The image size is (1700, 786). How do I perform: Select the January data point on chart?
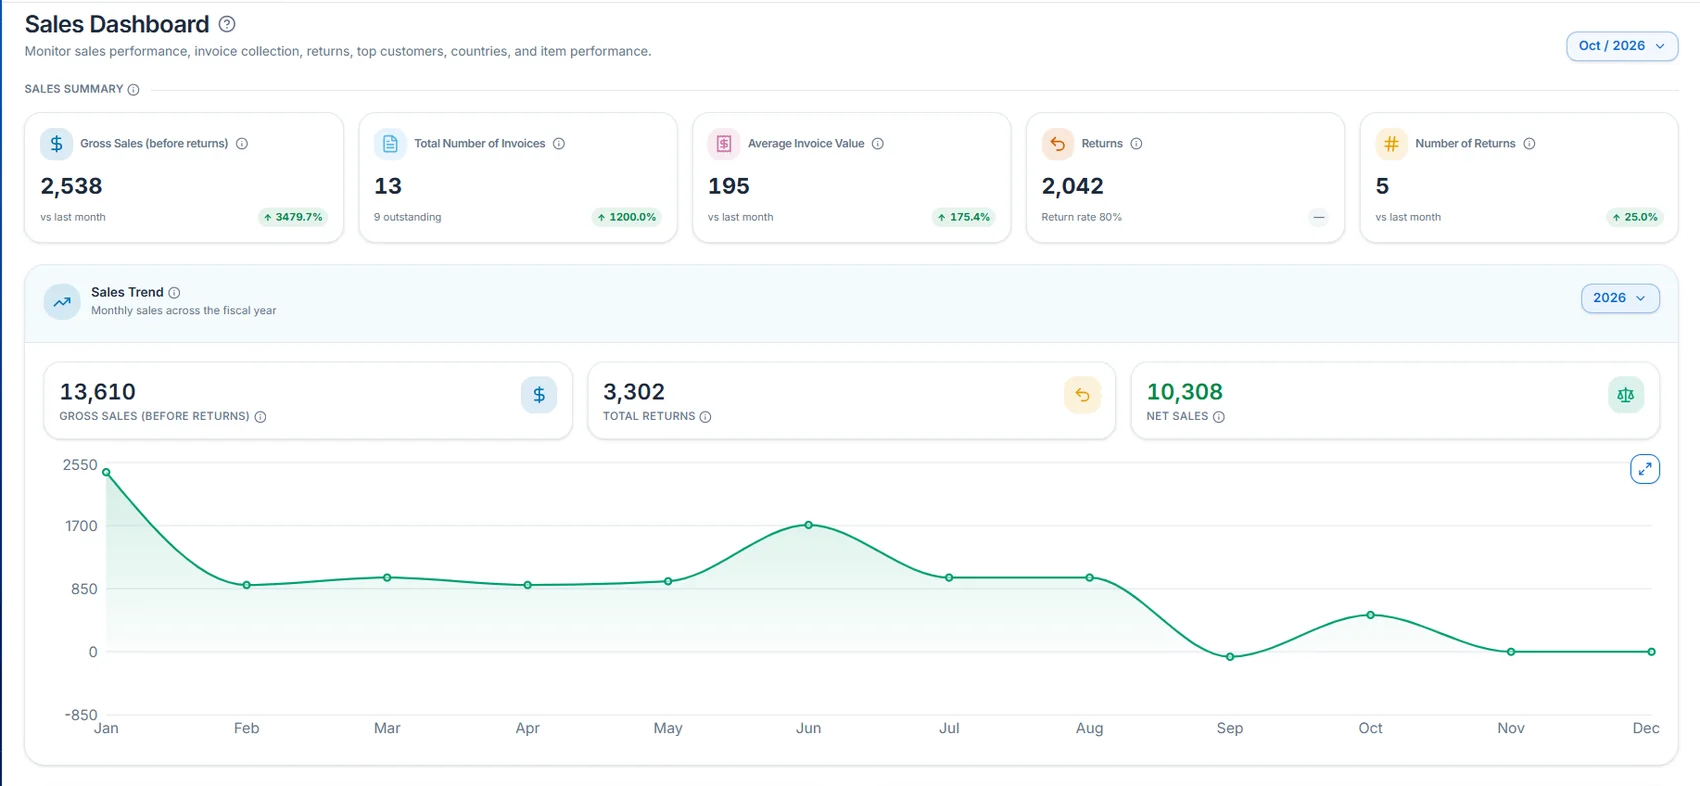(x=106, y=472)
